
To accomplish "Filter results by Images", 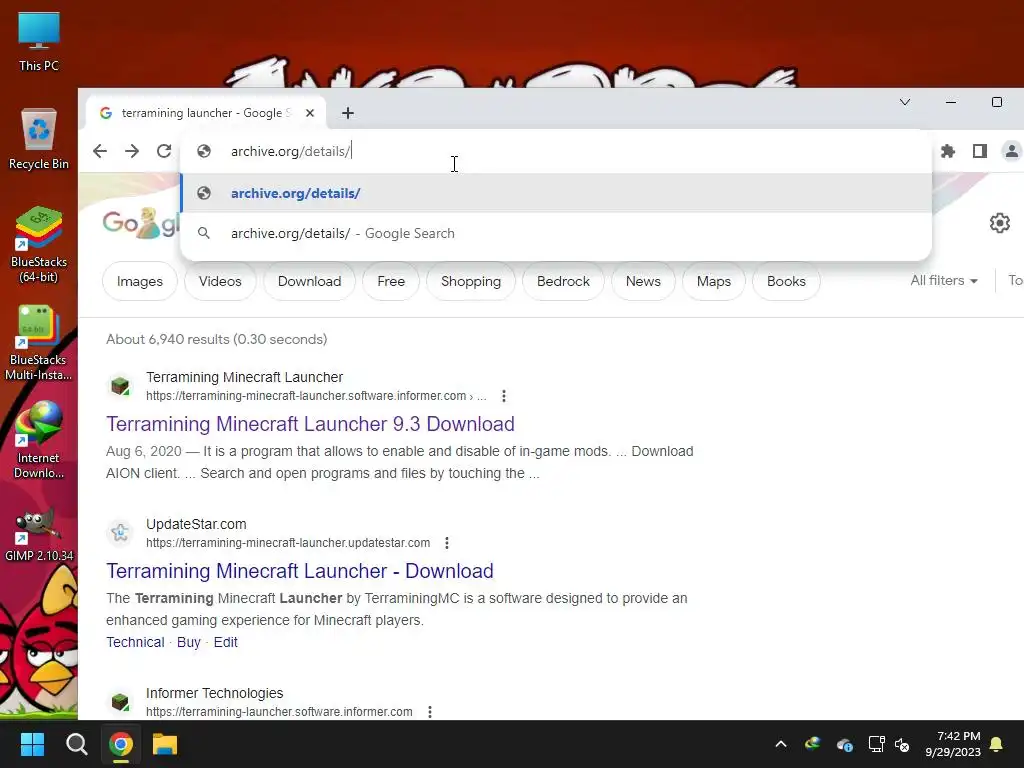I will coord(140,281).
